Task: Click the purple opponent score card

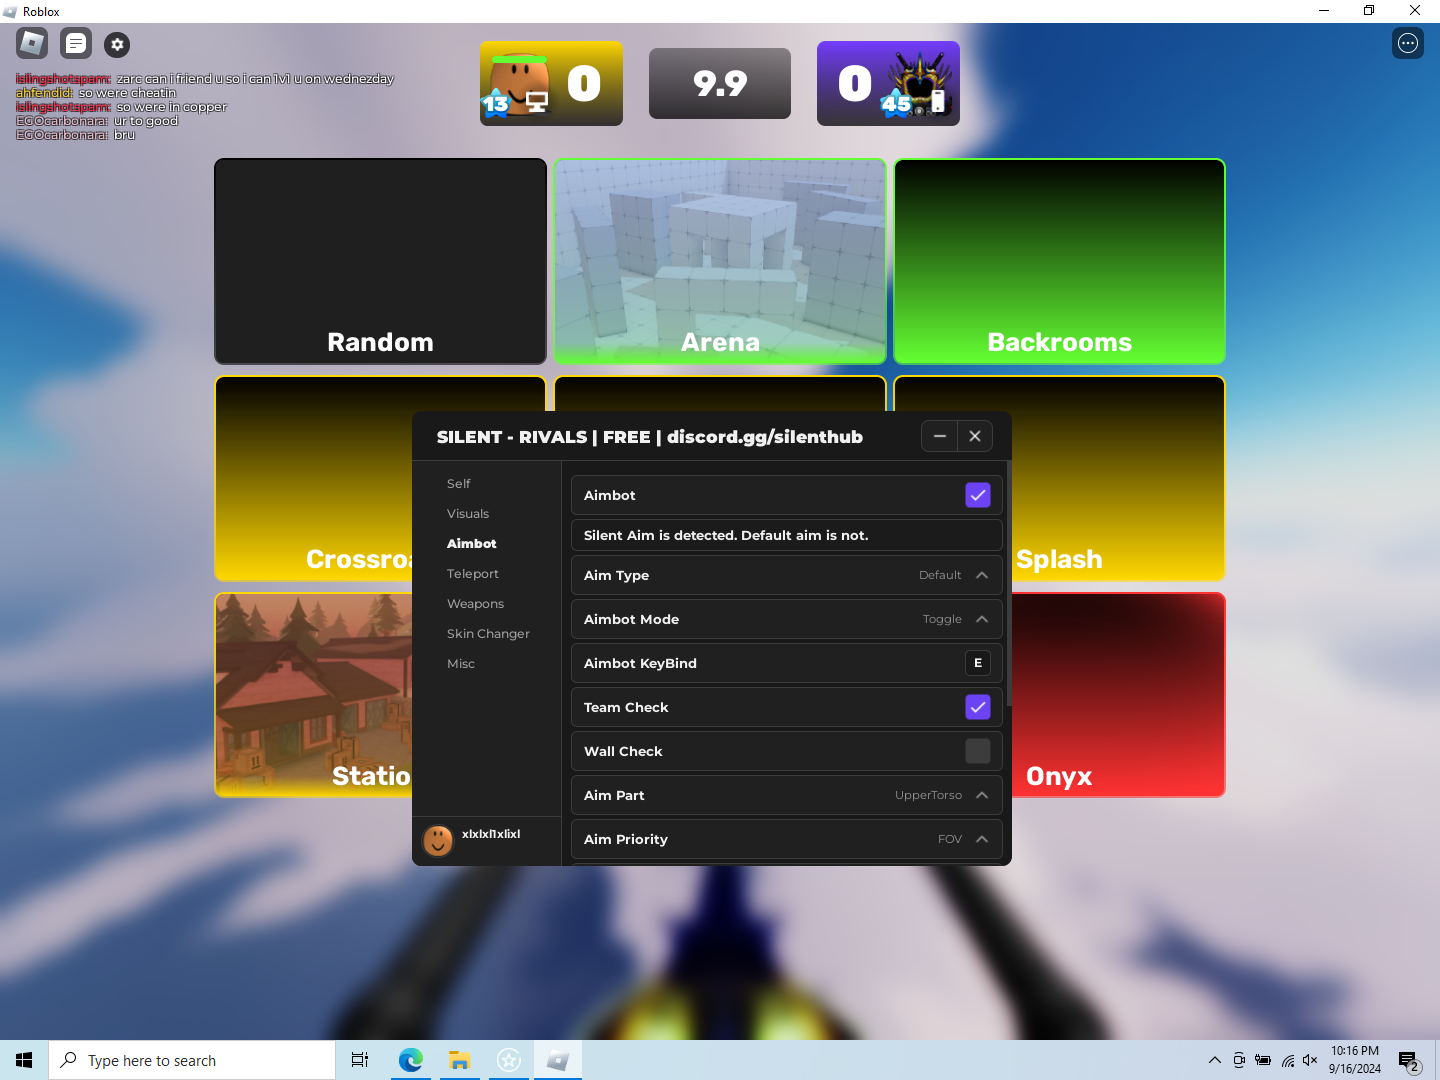Action: (x=888, y=83)
